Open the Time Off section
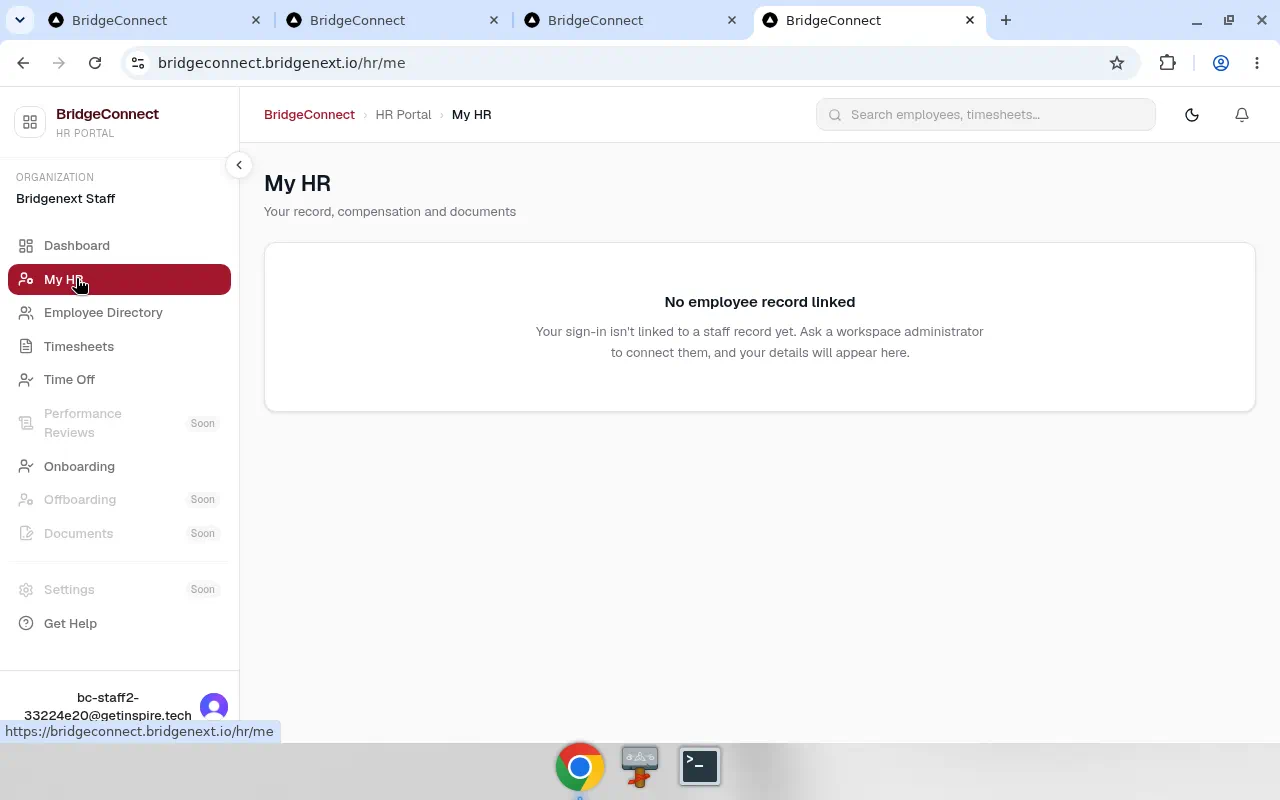This screenshot has height=800, width=1280. pos(119,380)
